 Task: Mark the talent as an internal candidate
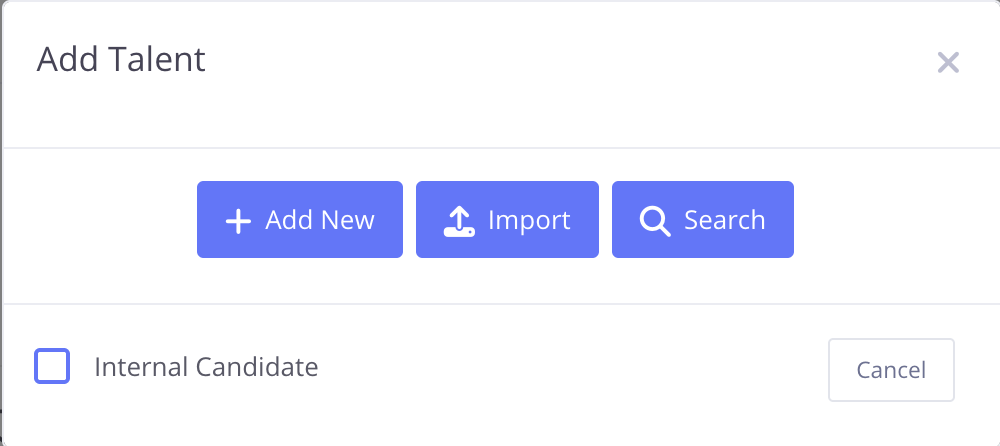[x=52, y=367]
